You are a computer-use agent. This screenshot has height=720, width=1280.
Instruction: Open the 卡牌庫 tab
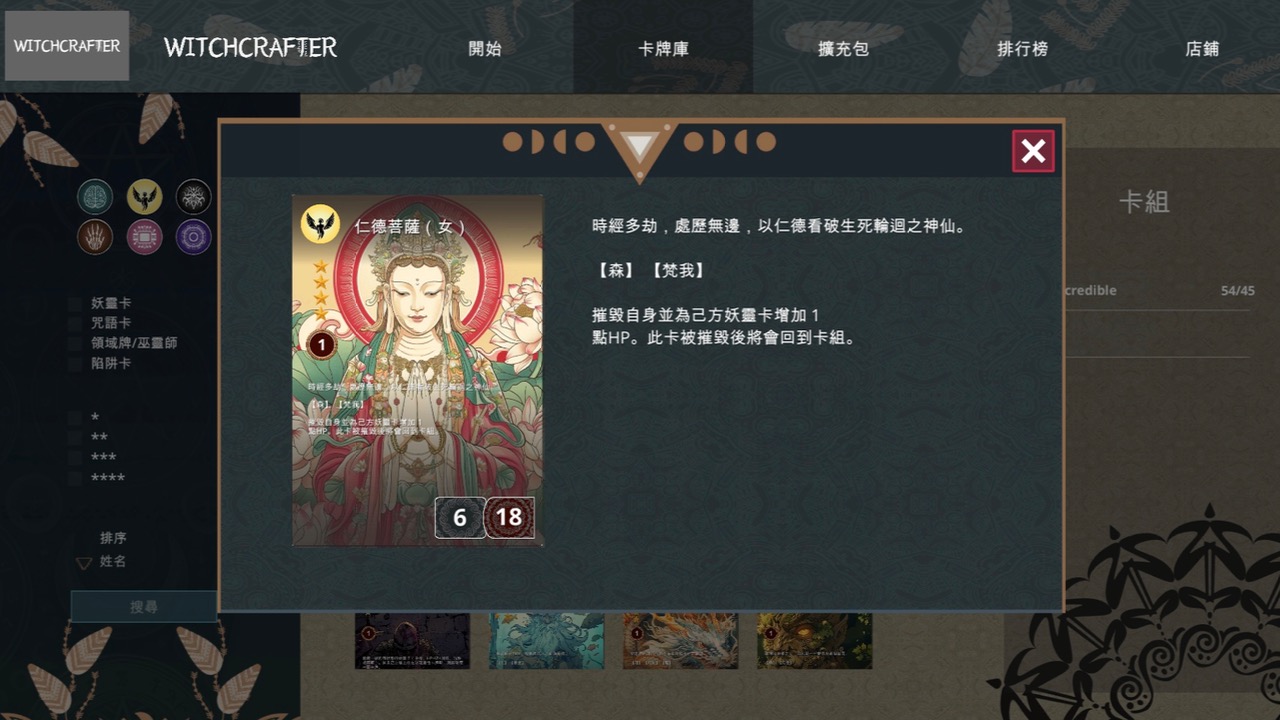pos(663,48)
